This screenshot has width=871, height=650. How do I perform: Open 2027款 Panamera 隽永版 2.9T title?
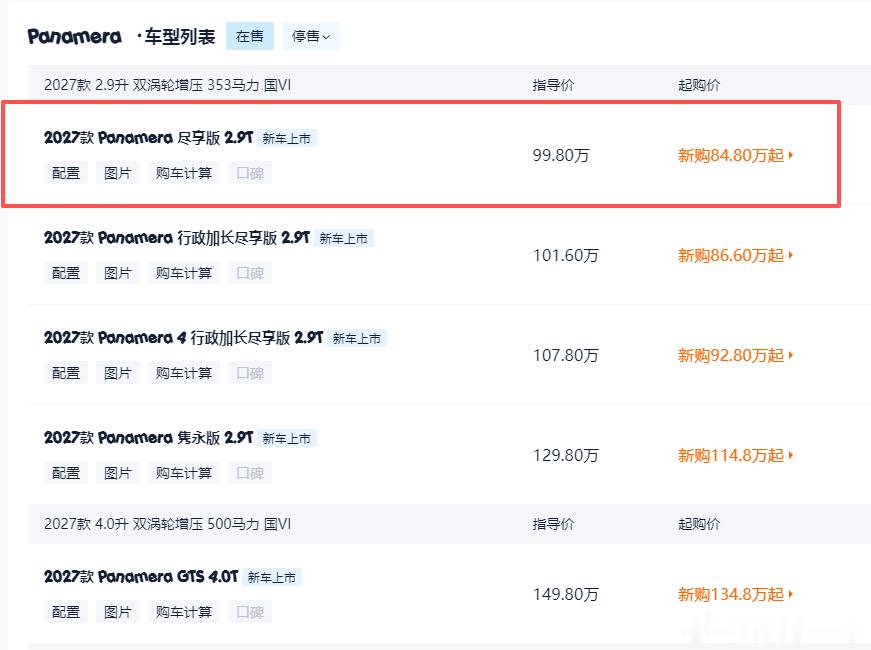click(148, 438)
